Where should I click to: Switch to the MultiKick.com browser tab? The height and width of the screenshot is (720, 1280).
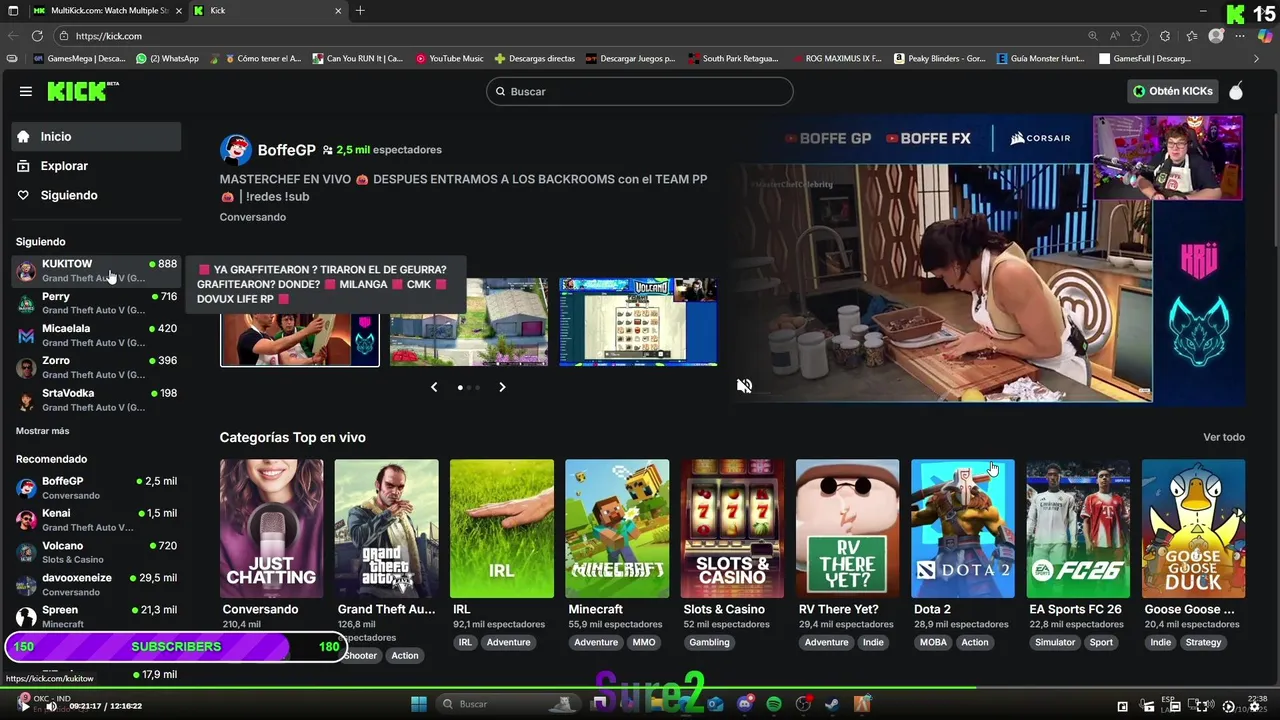pyautogui.click(x=108, y=10)
